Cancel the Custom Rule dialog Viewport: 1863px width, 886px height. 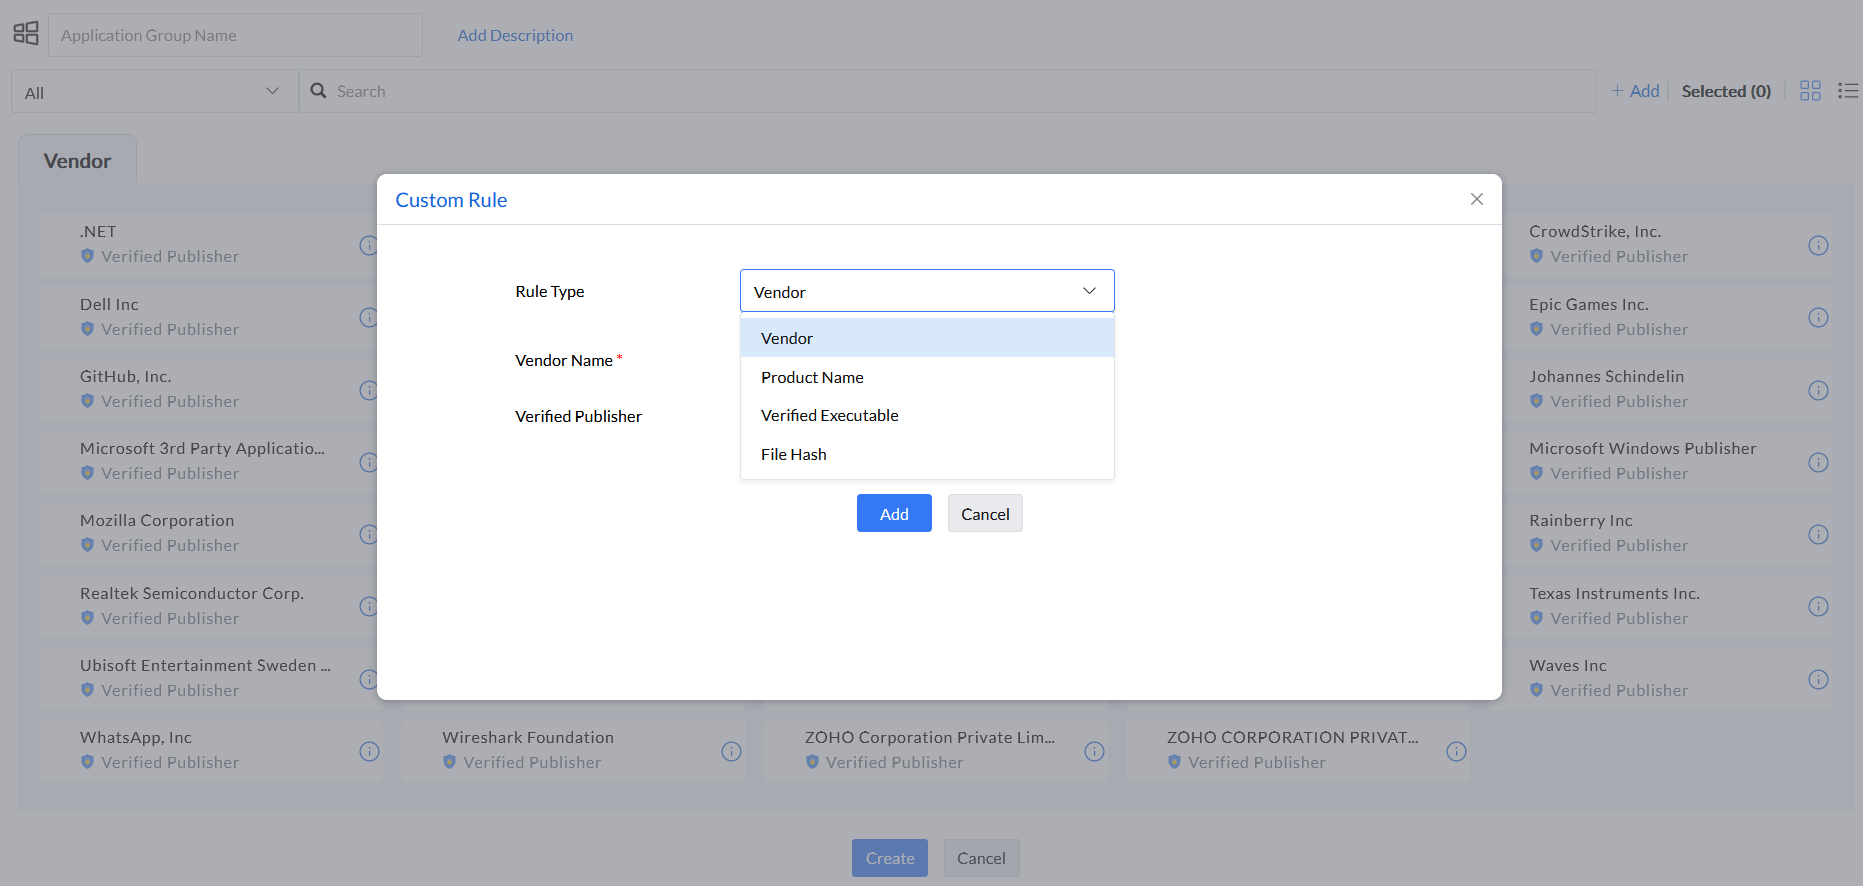[984, 514]
